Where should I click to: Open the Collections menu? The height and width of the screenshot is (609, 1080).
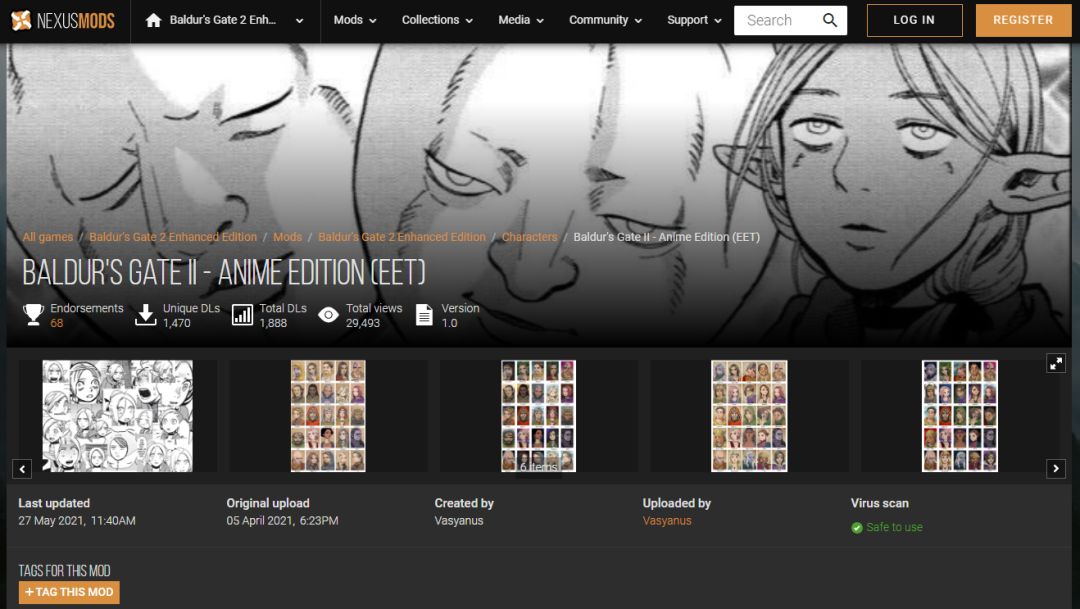[x=437, y=20]
